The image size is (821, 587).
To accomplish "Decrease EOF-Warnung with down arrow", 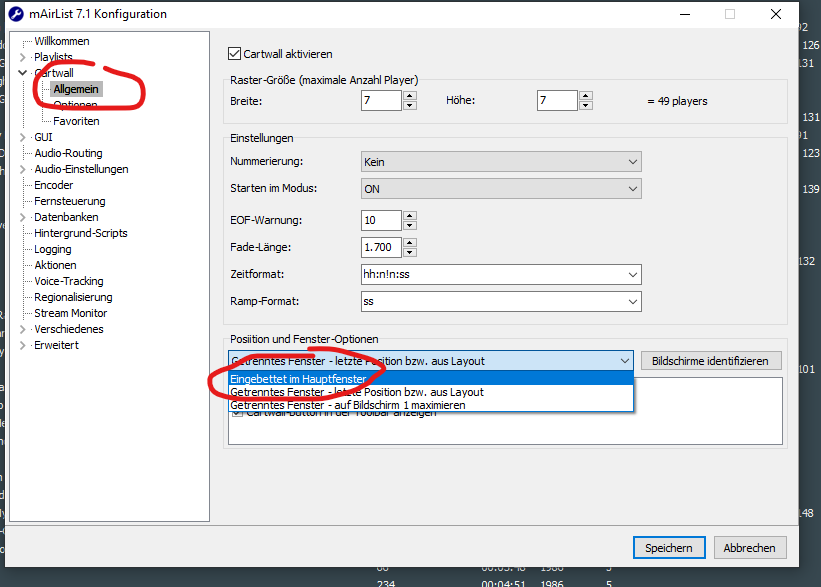I will (410, 225).
